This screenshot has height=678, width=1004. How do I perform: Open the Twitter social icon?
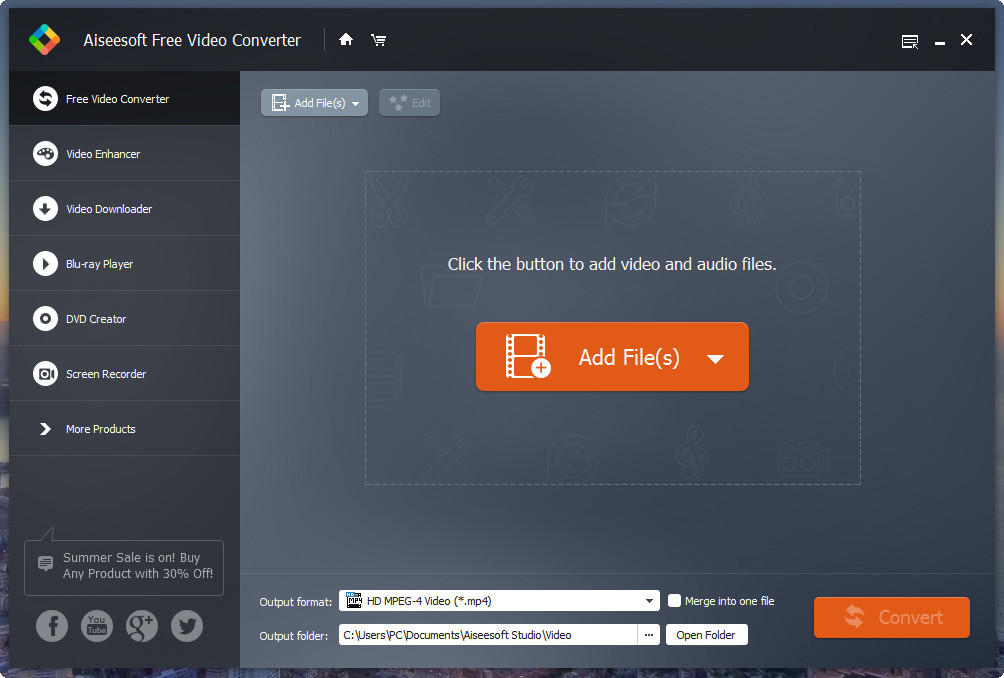(x=186, y=626)
